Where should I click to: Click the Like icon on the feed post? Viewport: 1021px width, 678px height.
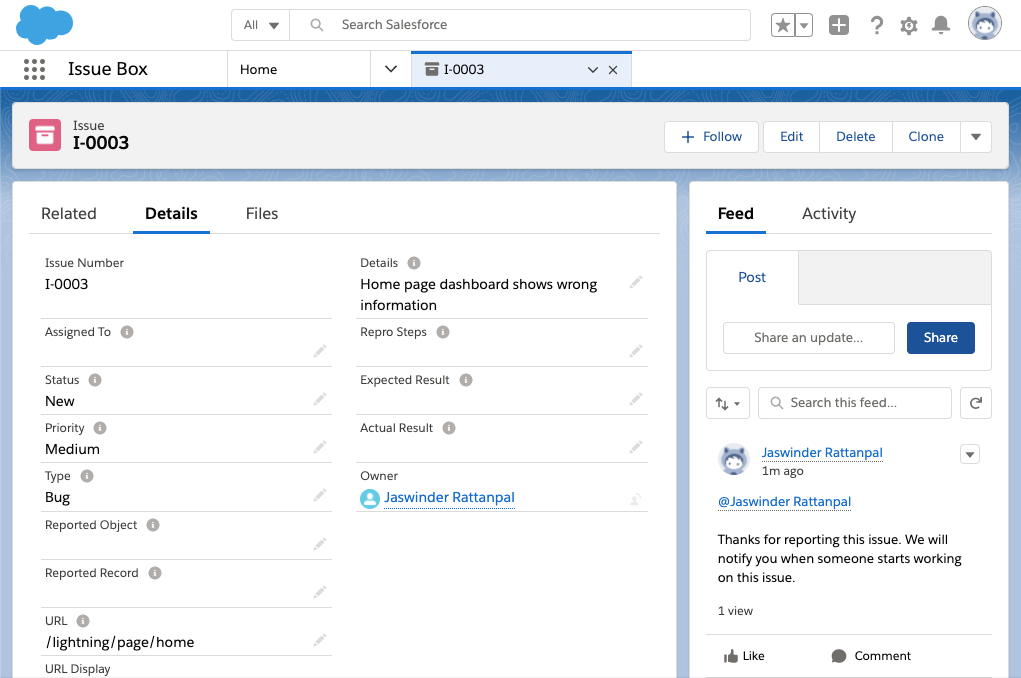(731, 656)
